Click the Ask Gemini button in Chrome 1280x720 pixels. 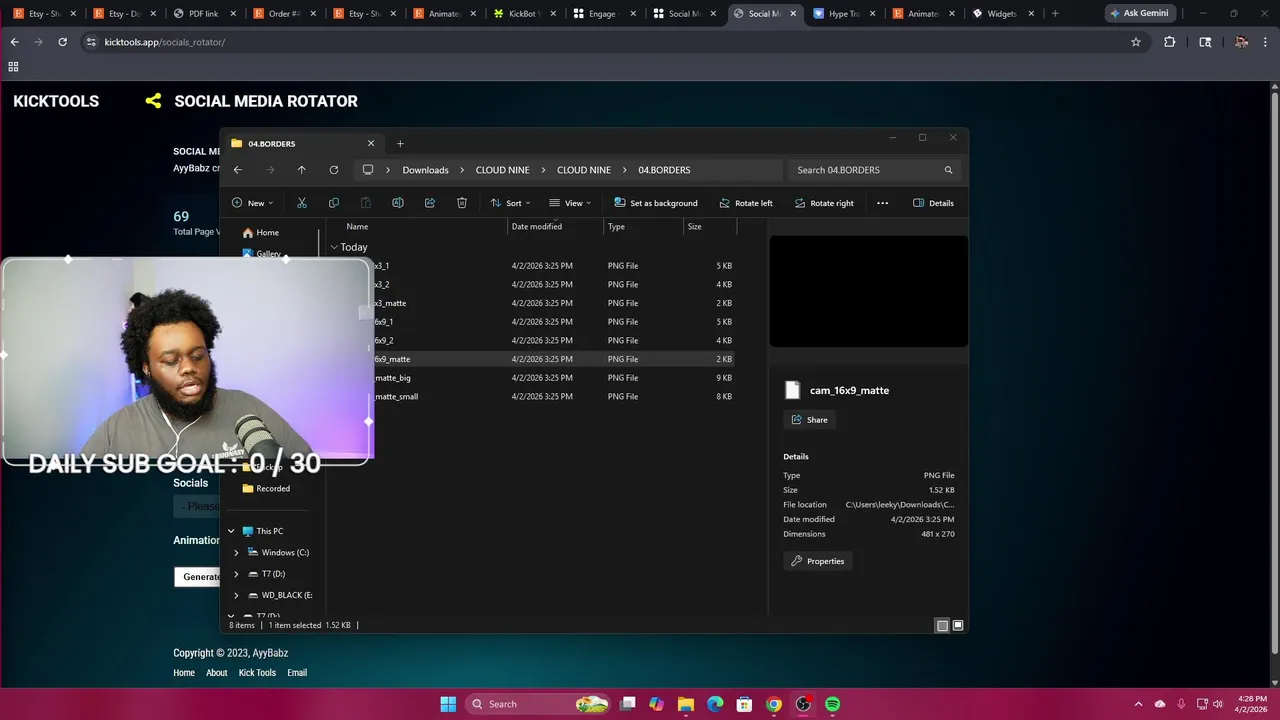[1139, 13]
